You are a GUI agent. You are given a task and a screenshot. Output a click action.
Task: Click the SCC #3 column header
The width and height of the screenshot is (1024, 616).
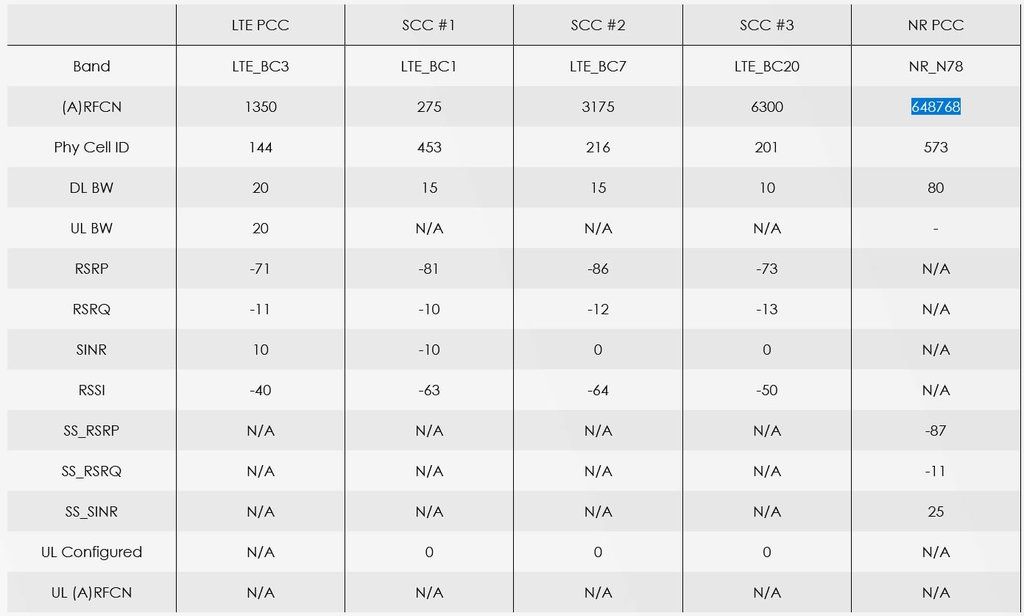pyautogui.click(x=767, y=26)
